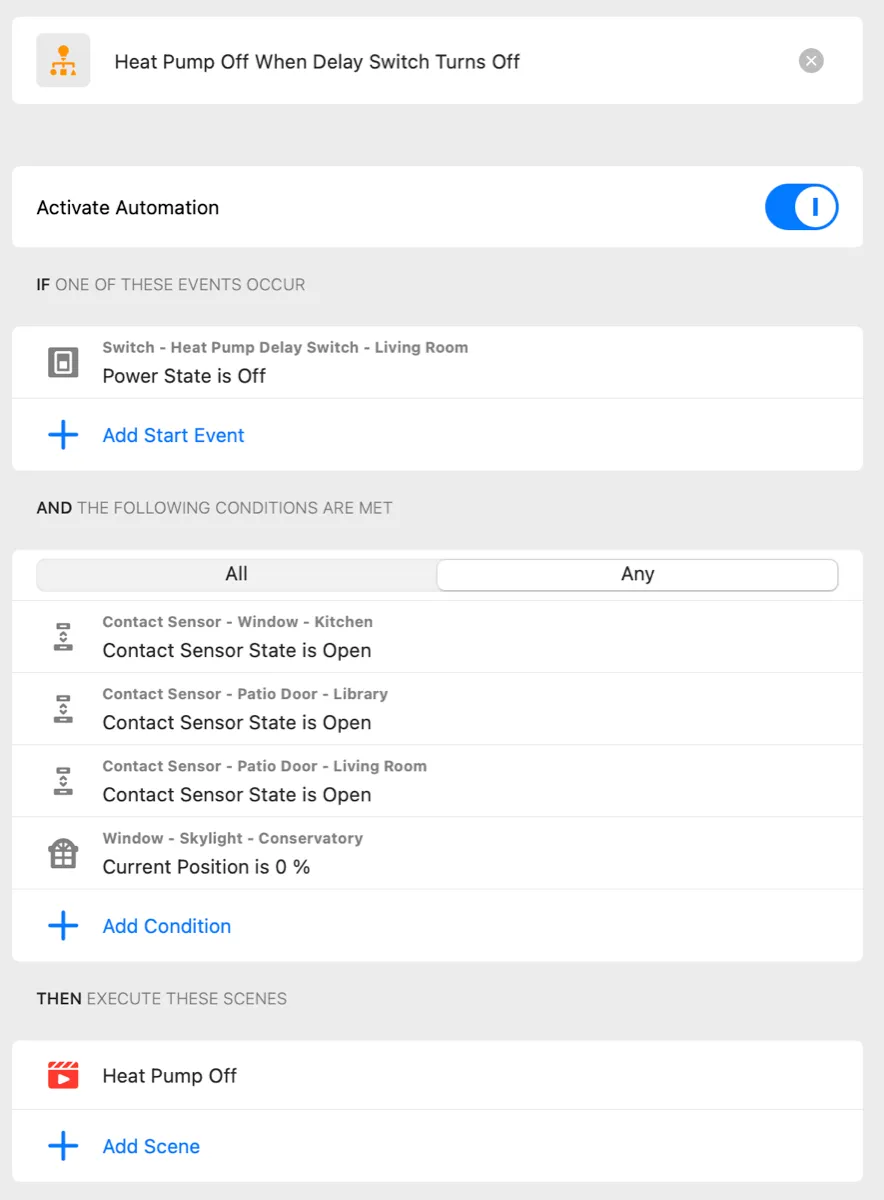
Task: Open the Heat Pump Off scene
Action: [437, 1075]
